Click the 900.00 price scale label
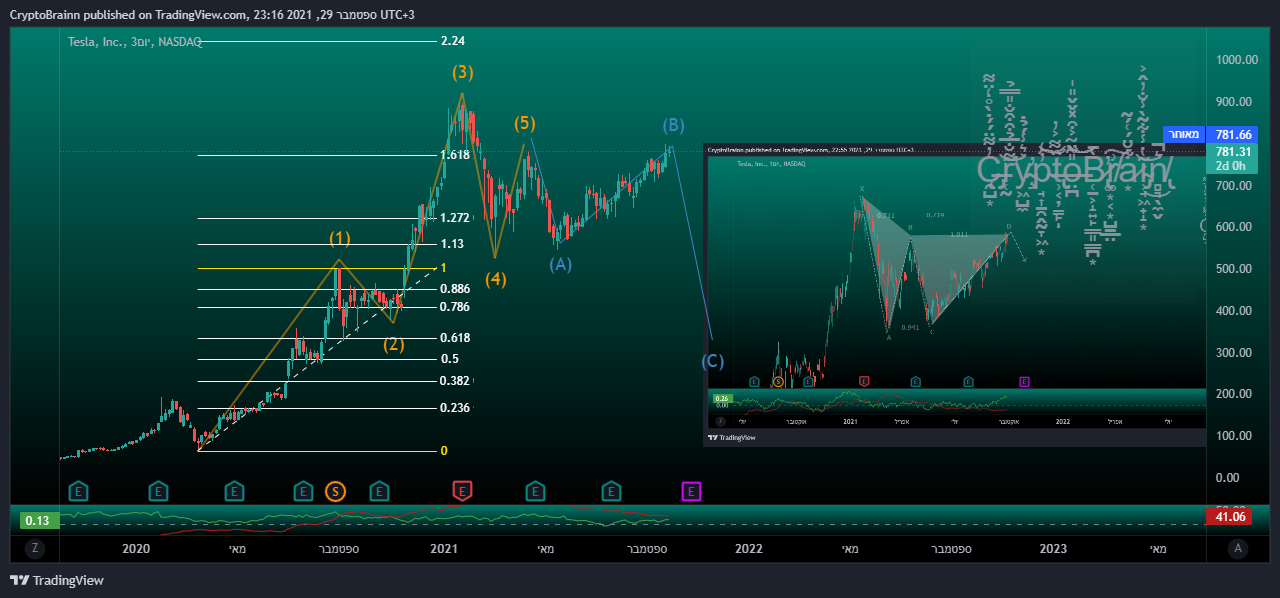Viewport: 1280px width, 598px height. click(x=1236, y=102)
